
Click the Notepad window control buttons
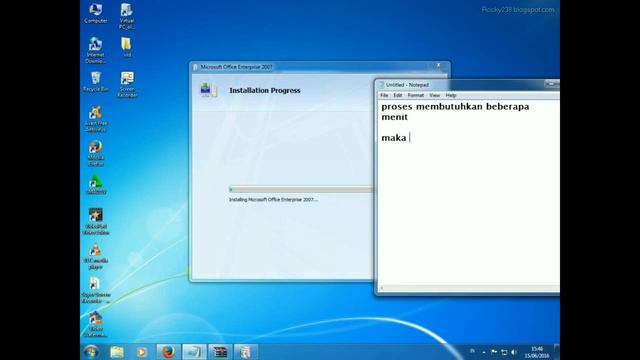point(552,84)
